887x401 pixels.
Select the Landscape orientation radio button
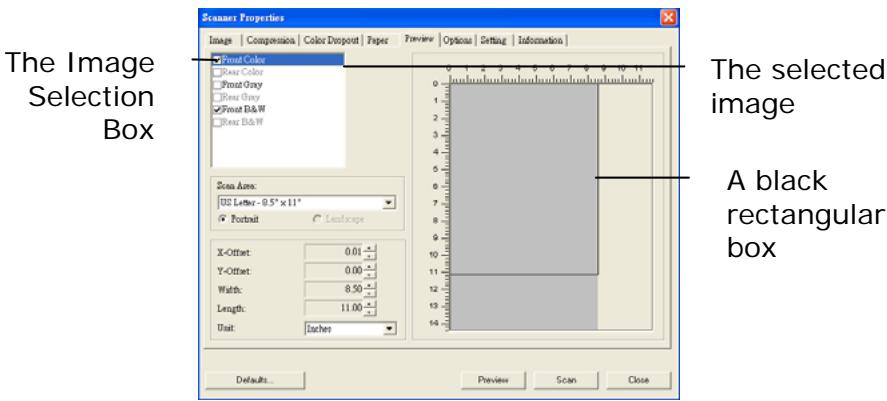click(318, 219)
